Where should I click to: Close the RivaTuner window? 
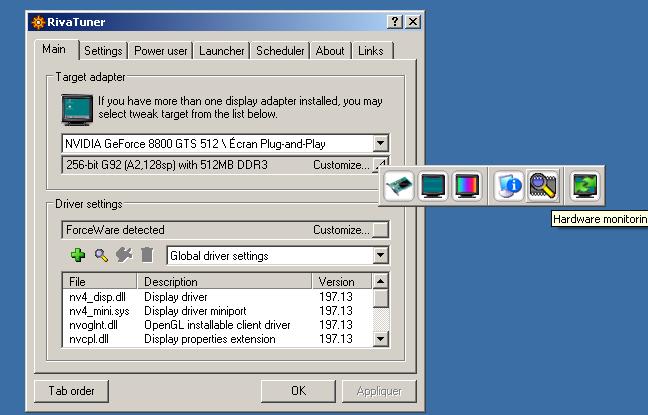pyautogui.click(x=413, y=21)
